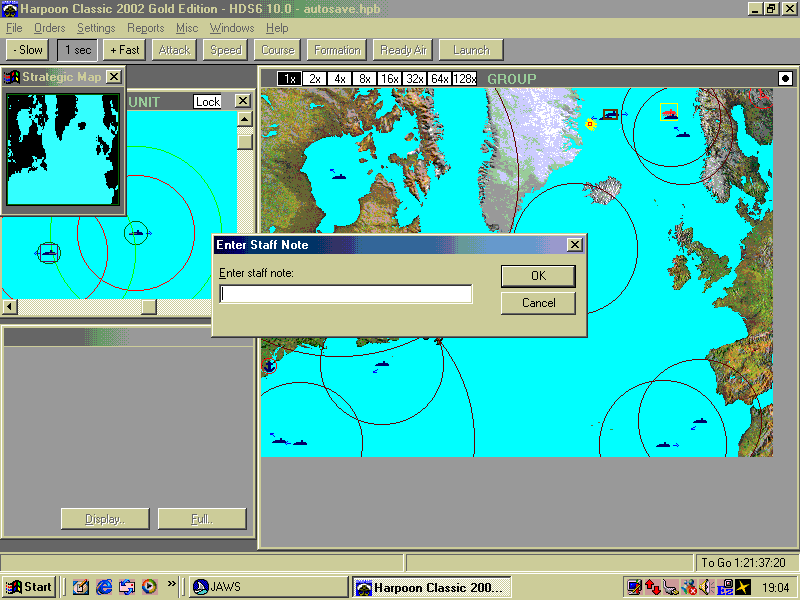Open the Windows menu
The image size is (800, 600).
coord(232,28)
